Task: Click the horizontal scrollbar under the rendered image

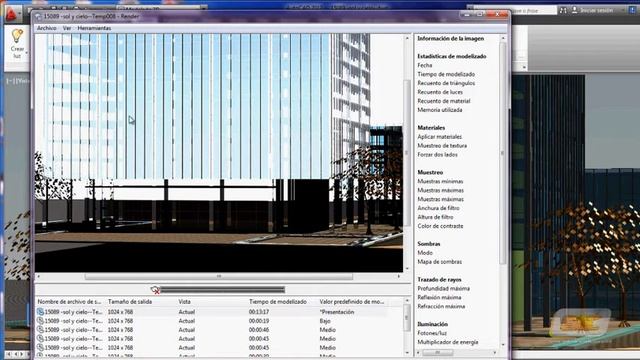Action: point(219,277)
